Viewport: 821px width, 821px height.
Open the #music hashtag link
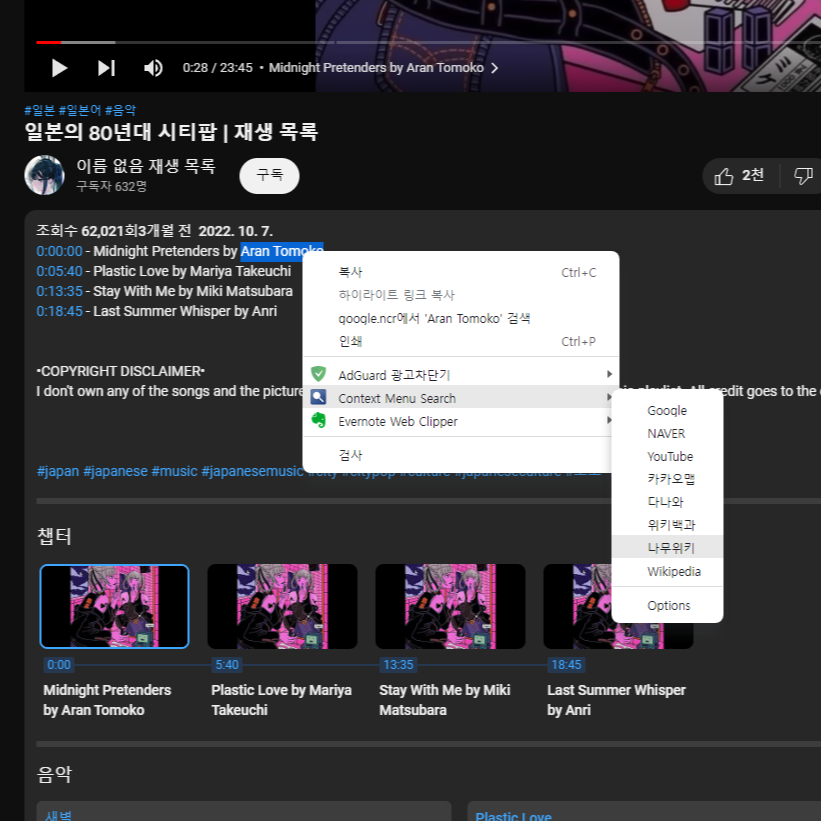[x=174, y=471]
